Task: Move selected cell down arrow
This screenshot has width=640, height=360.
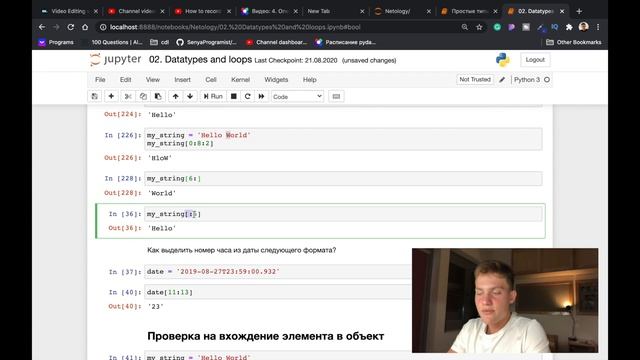Action: pos(190,96)
